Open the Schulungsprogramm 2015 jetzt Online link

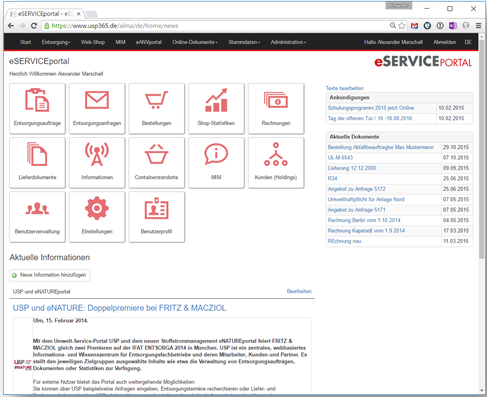coord(371,108)
